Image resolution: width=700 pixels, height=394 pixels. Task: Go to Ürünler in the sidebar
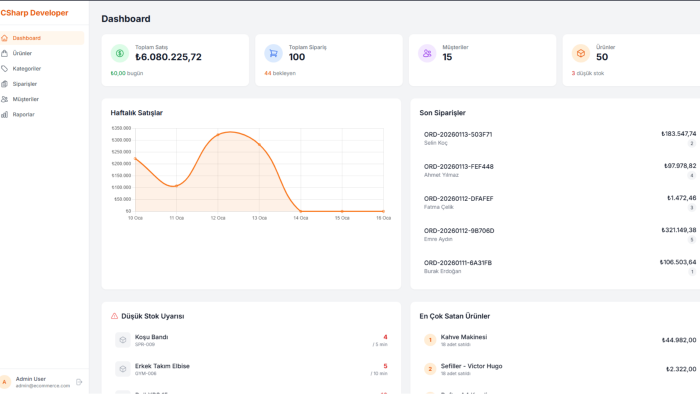coord(42,53)
